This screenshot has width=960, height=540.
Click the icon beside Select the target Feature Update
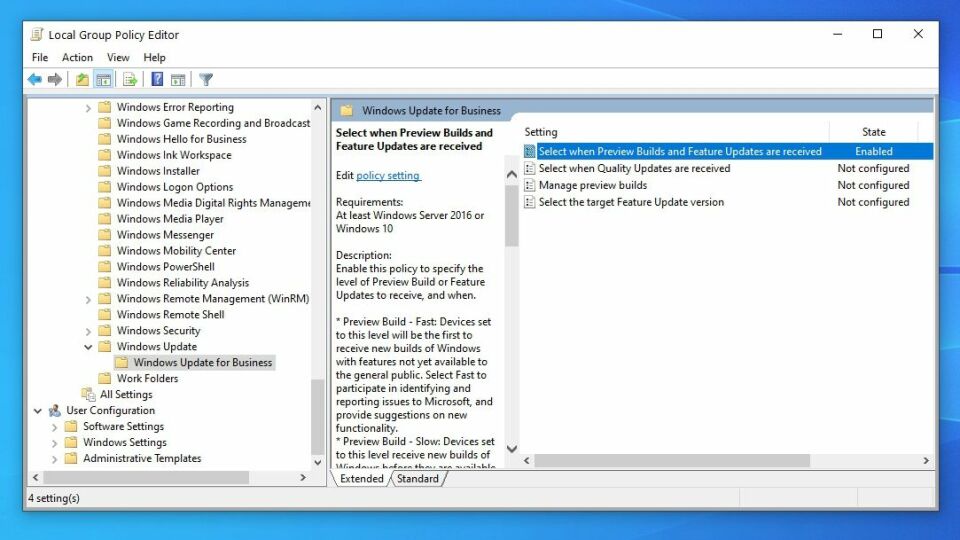(530, 202)
